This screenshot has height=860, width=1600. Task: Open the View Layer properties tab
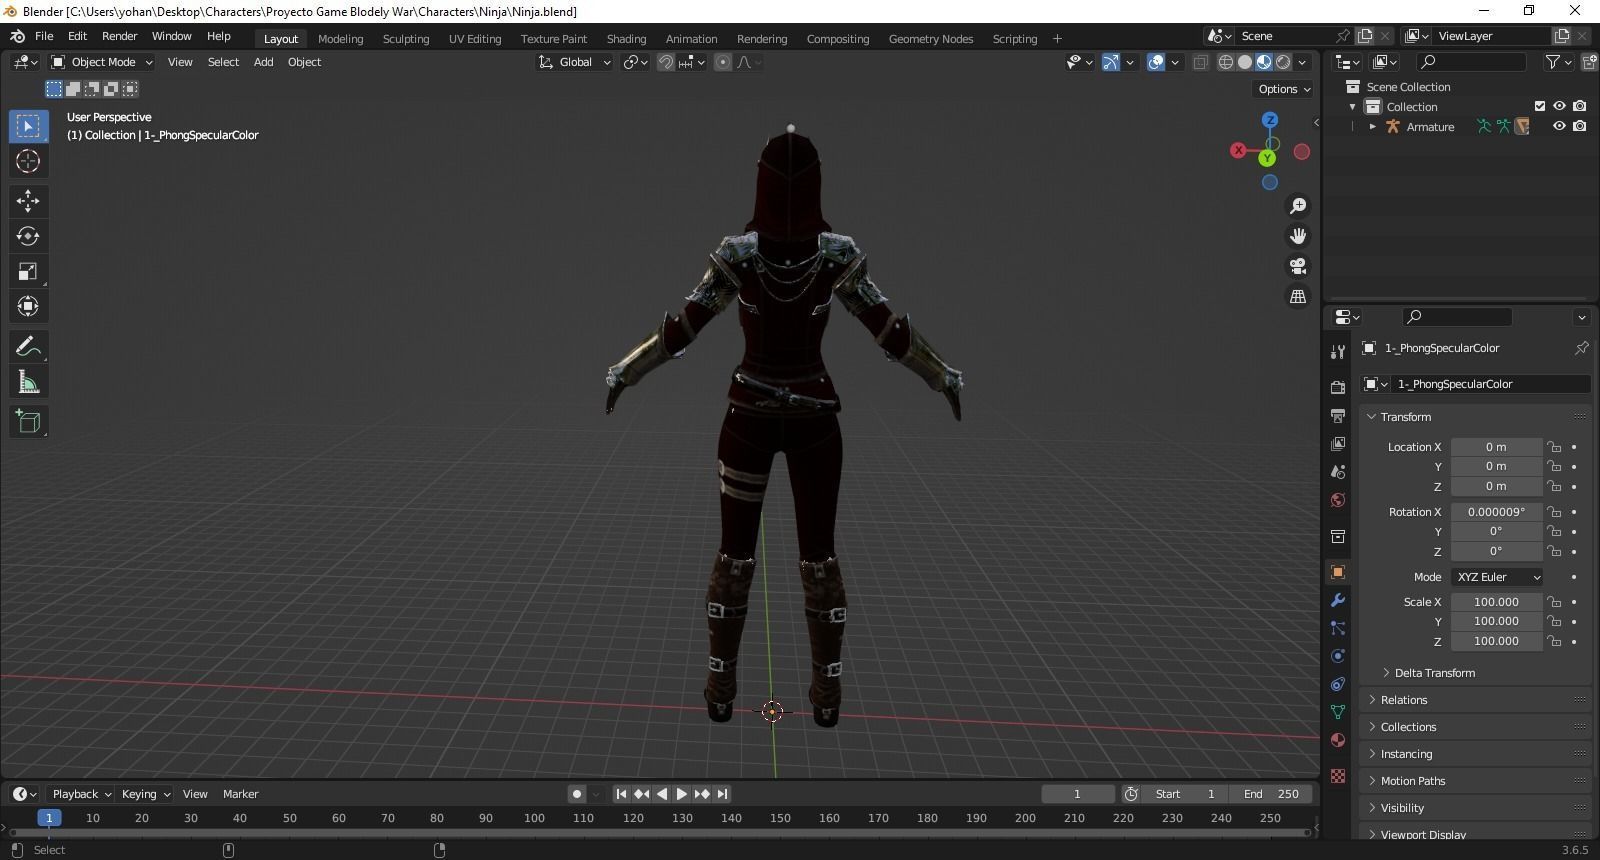coord(1338,443)
